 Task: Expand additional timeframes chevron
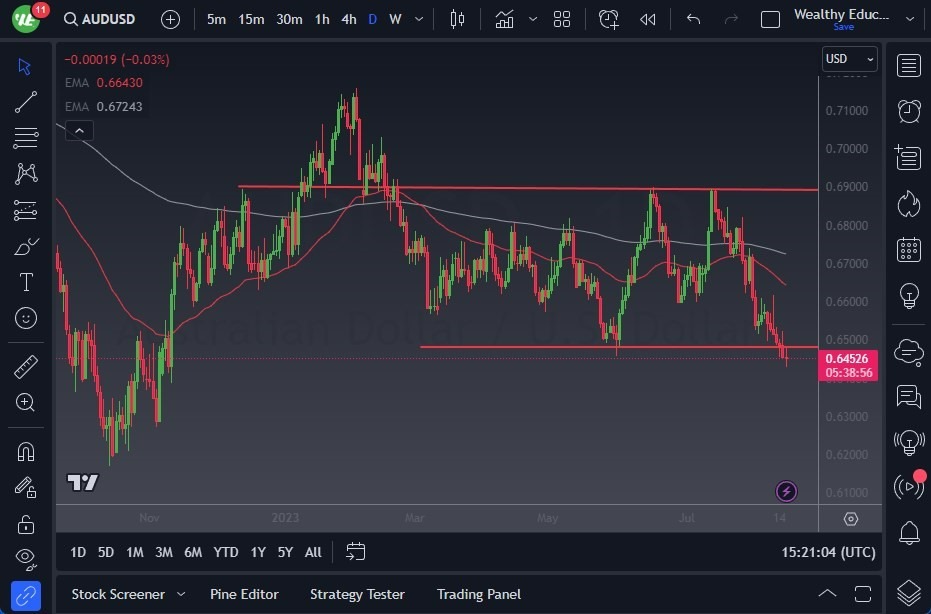(418, 19)
